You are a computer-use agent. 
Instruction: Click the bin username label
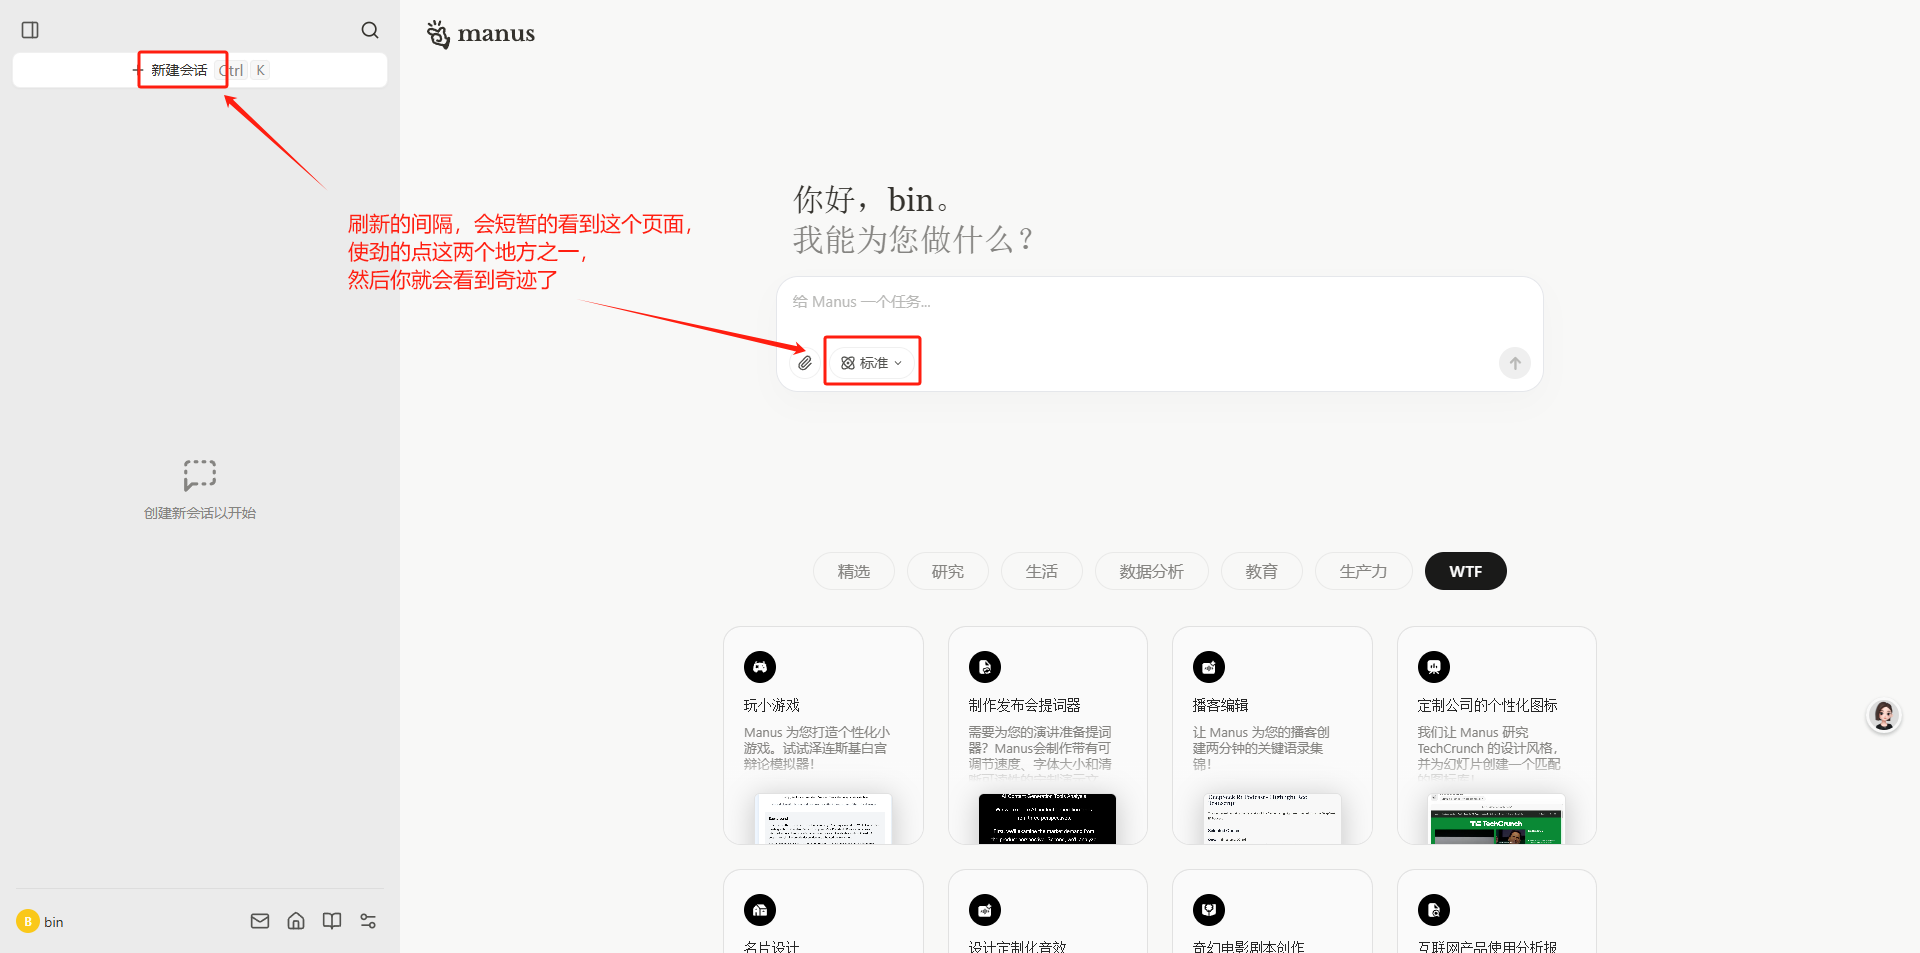(54, 922)
